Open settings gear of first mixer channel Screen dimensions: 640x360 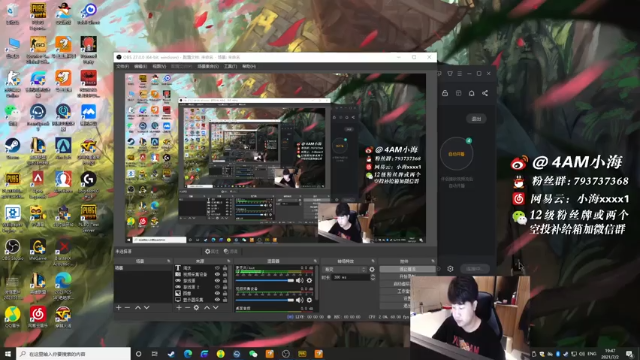[309, 280]
